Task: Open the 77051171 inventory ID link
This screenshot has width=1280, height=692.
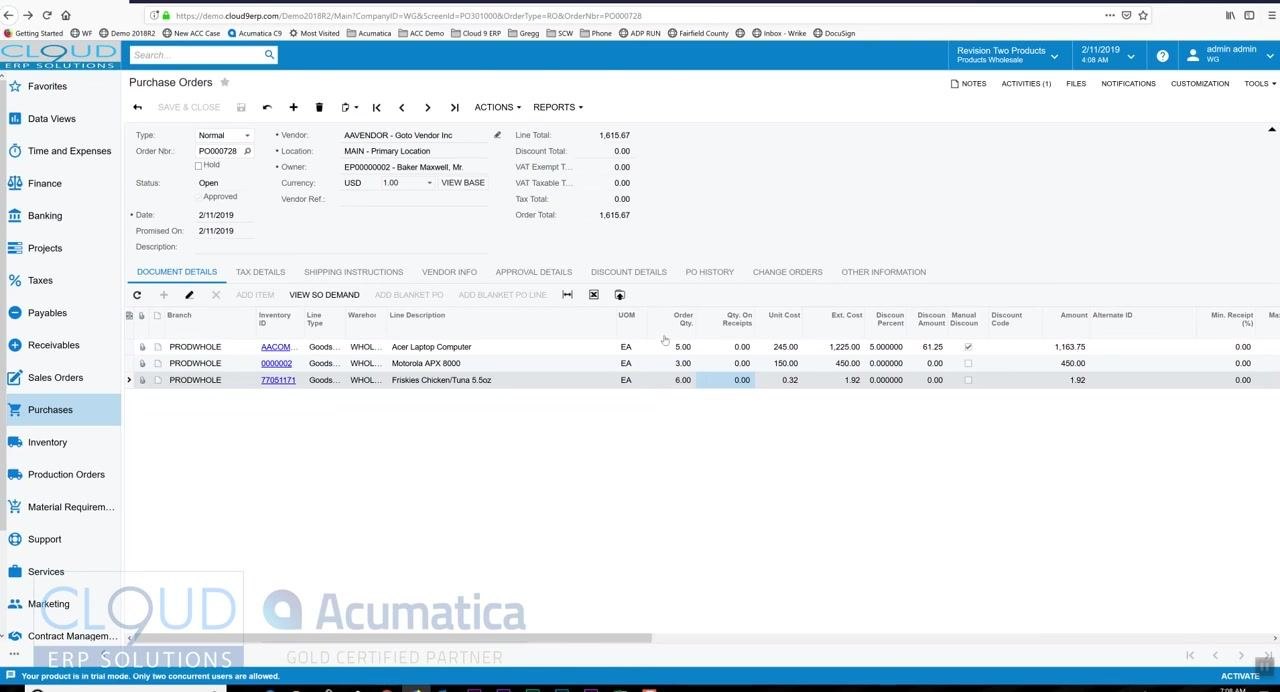Action: point(278,380)
